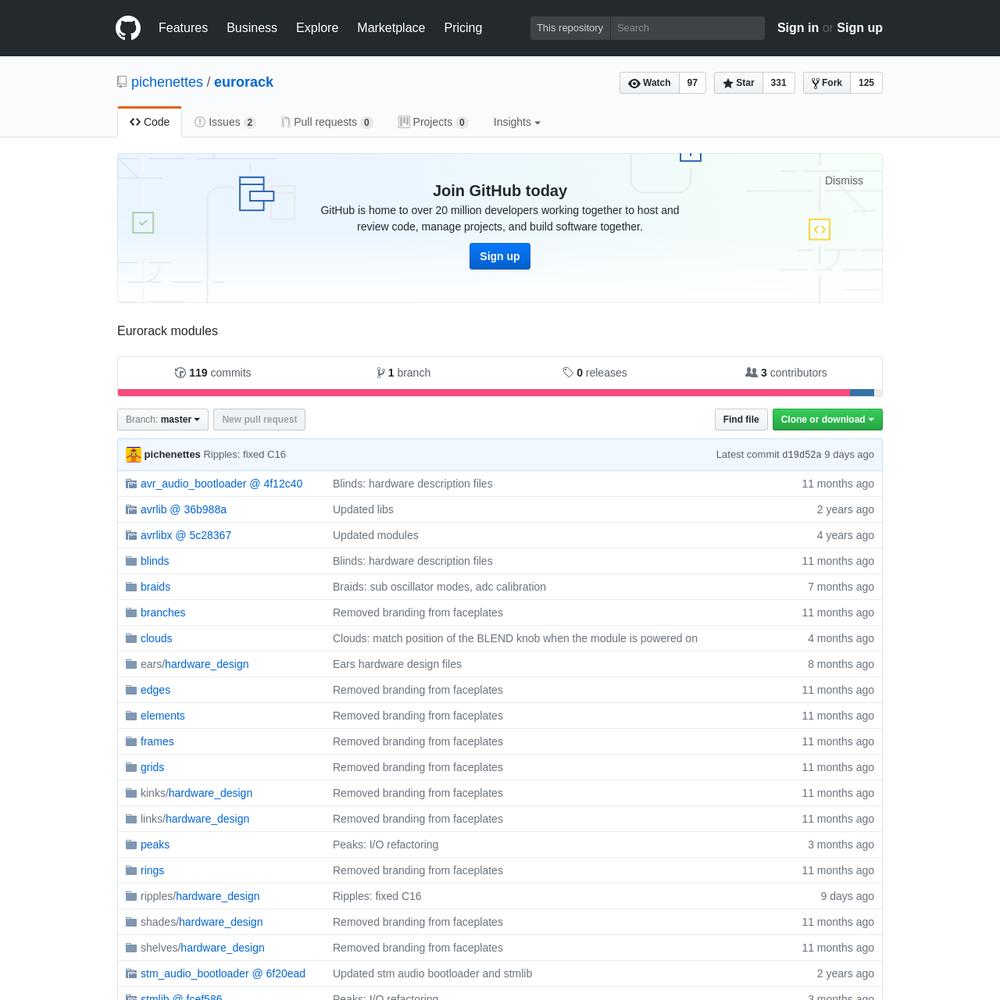Click the people icon beside 3 contributors
Image resolution: width=1000 pixels, height=1000 pixels.
tap(751, 372)
